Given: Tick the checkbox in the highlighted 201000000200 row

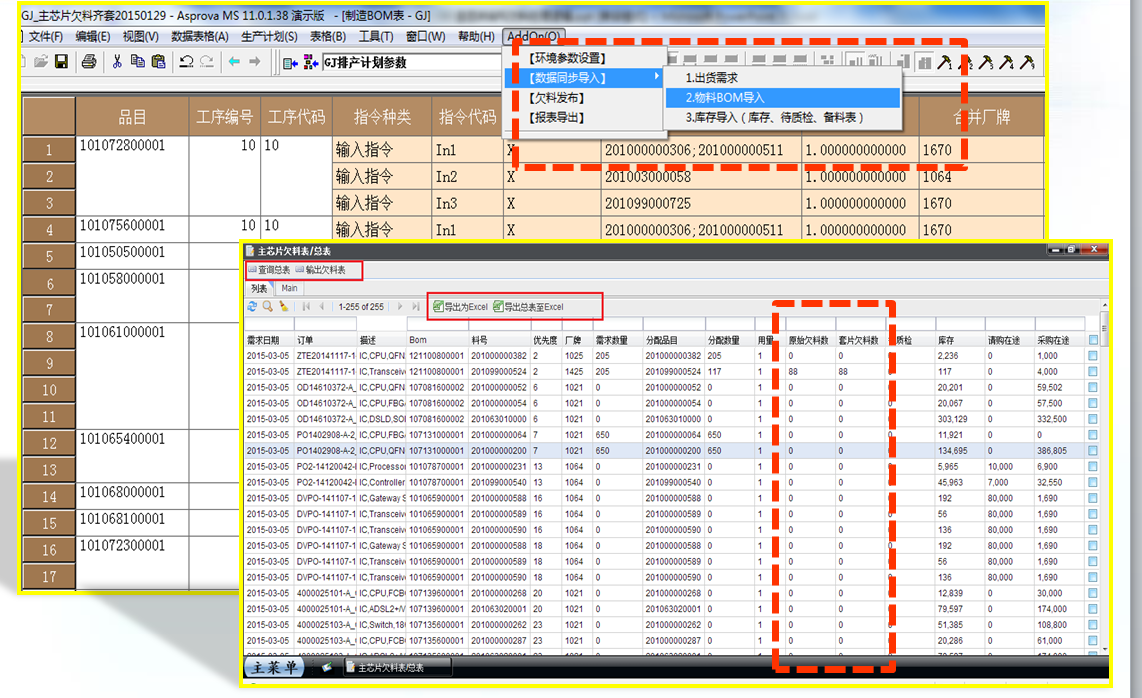Looking at the screenshot, I should click(1092, 451).
